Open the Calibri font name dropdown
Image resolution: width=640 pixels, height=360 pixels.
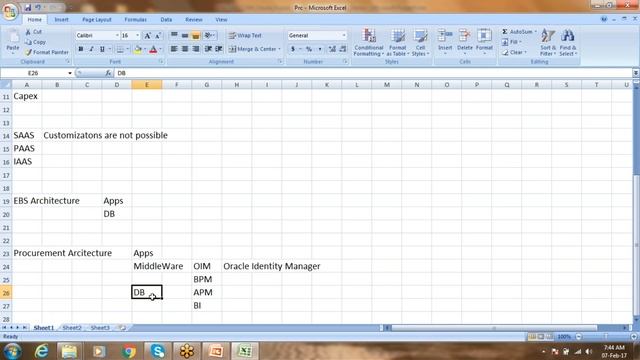pyautogui.click(x=117, y=36)
